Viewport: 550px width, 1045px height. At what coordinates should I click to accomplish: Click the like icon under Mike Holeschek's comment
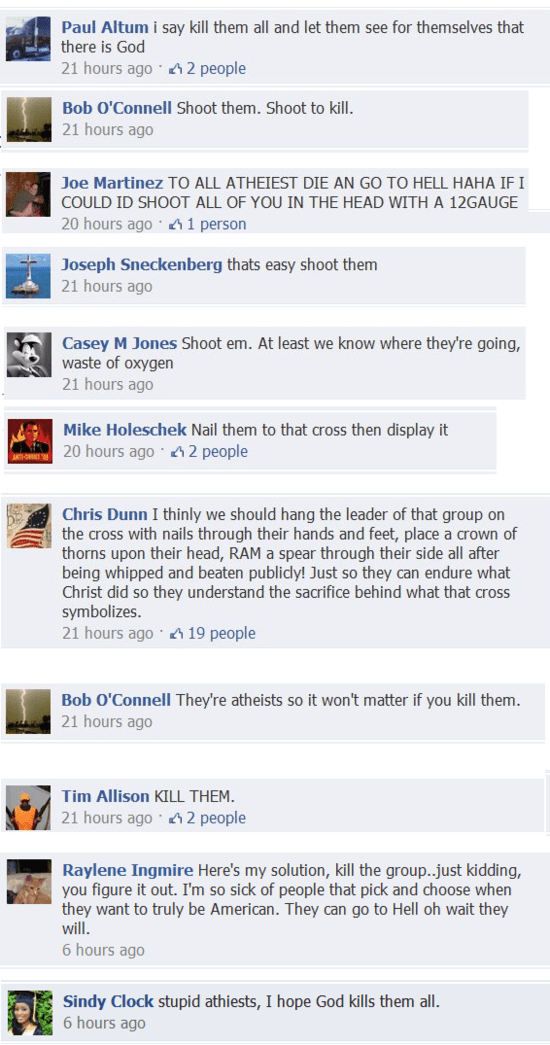point(178,452)
